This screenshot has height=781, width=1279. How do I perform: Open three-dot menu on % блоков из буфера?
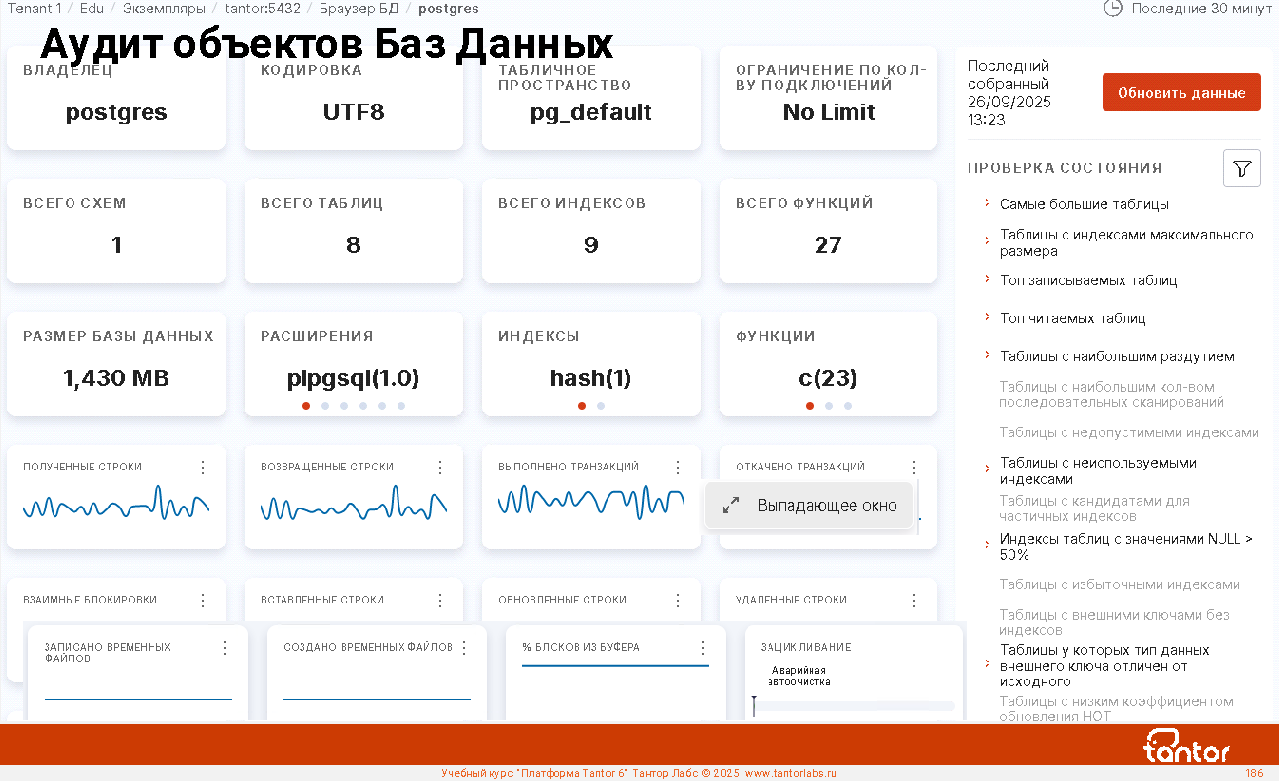tap(703, 648)
